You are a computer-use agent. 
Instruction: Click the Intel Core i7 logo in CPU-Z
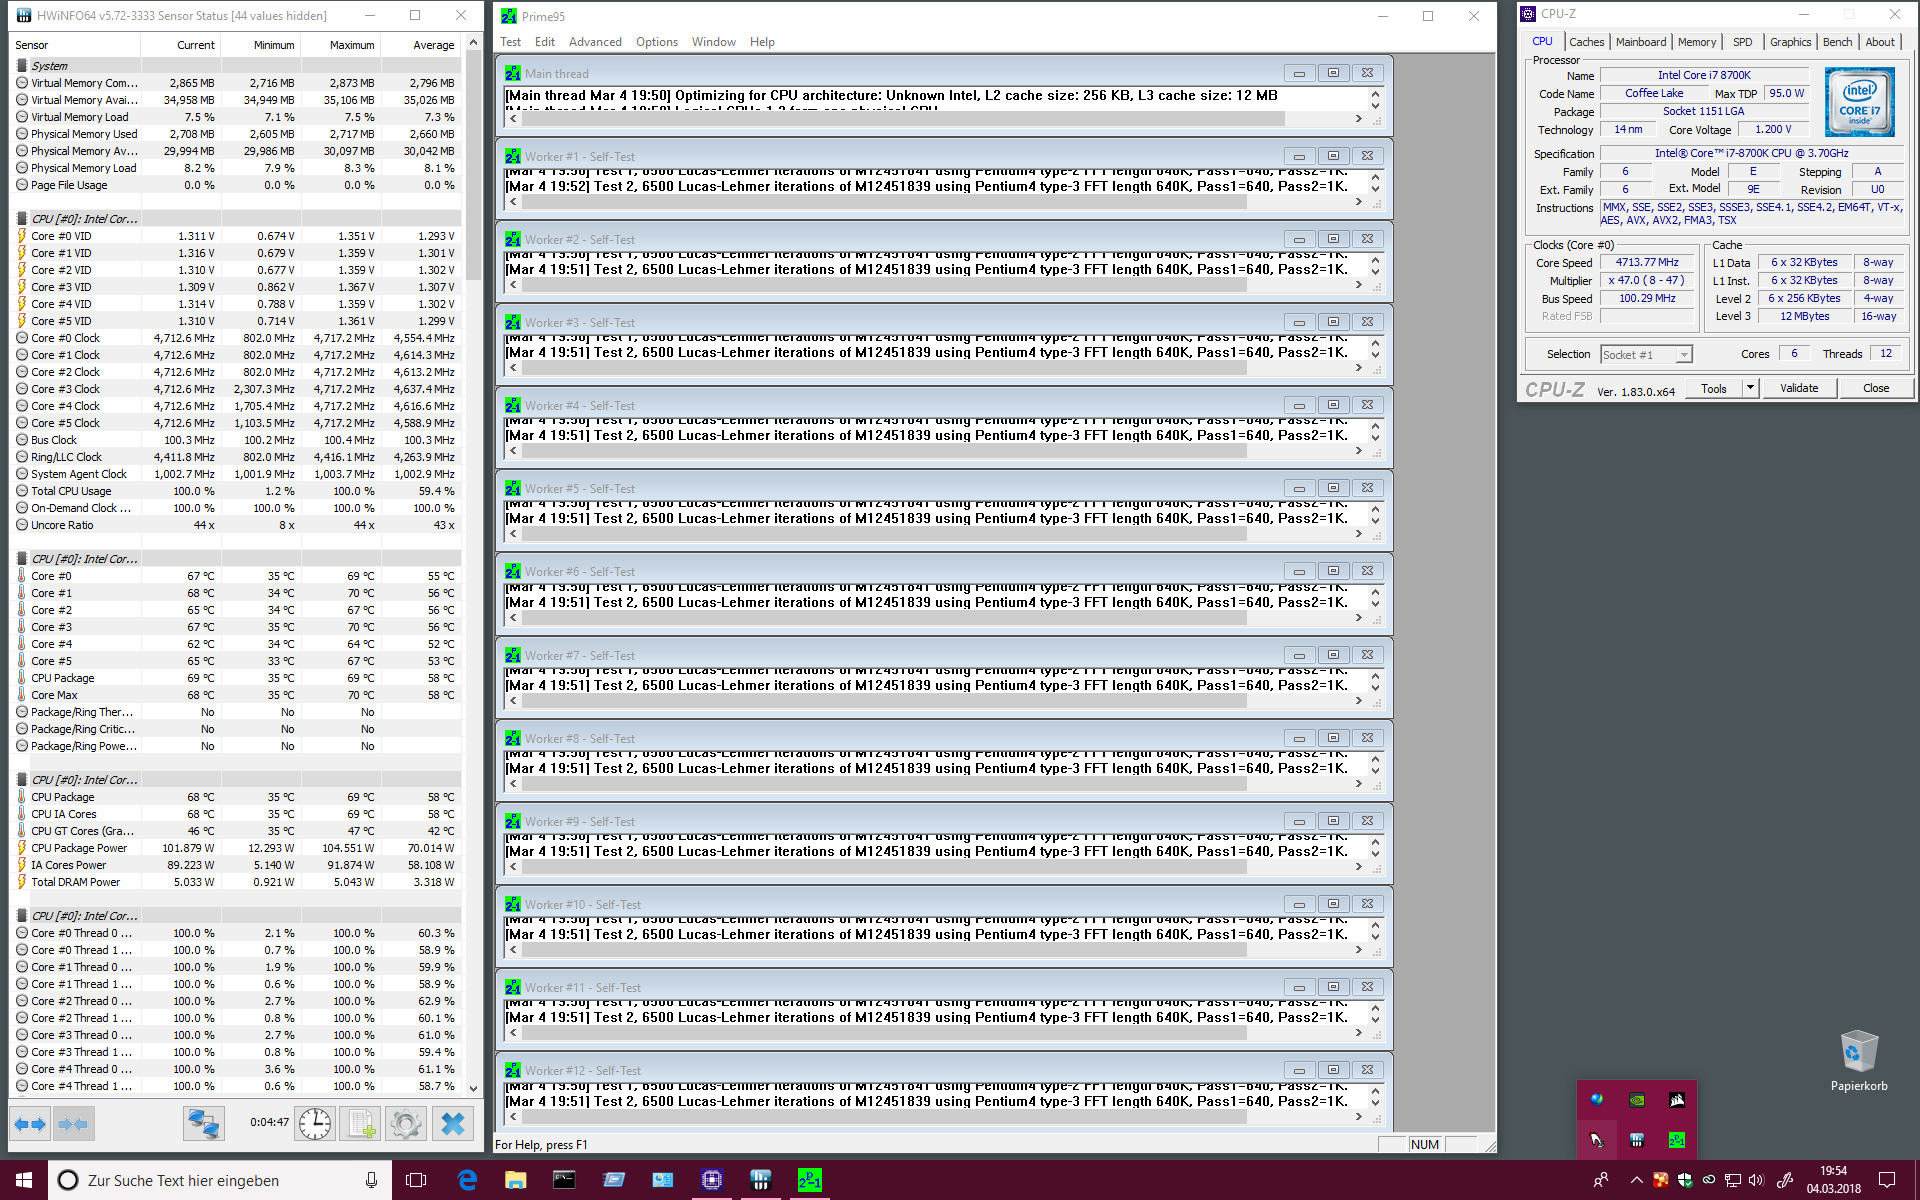pos(1859,101)
